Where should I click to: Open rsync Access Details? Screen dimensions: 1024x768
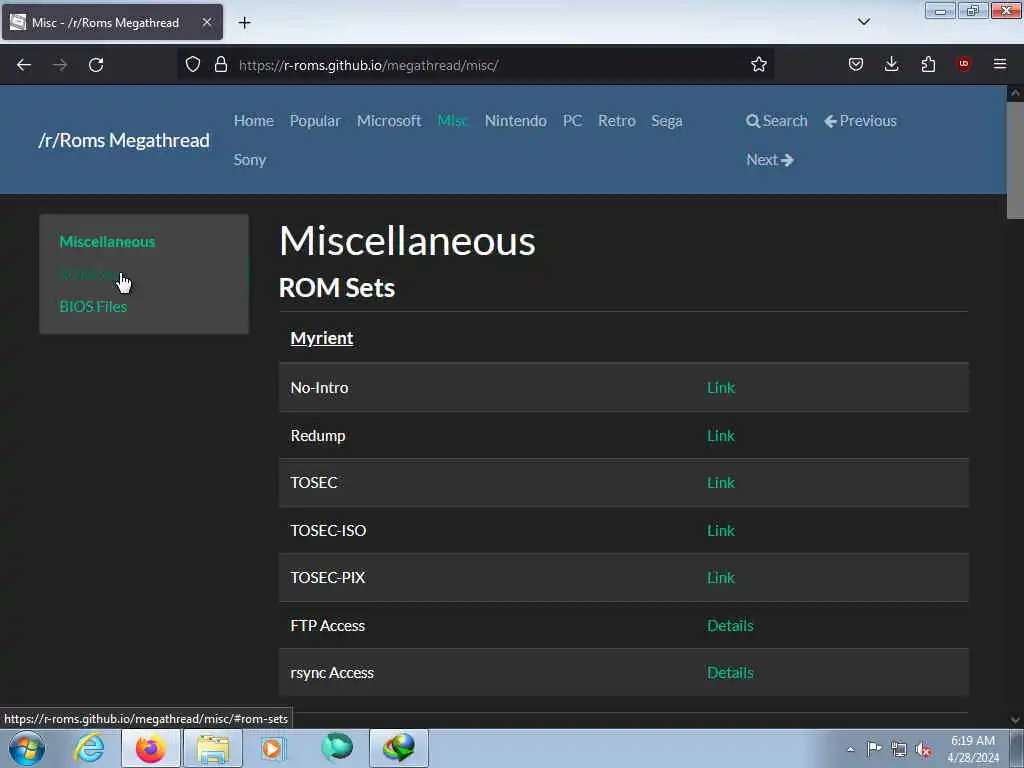(730, 673)
